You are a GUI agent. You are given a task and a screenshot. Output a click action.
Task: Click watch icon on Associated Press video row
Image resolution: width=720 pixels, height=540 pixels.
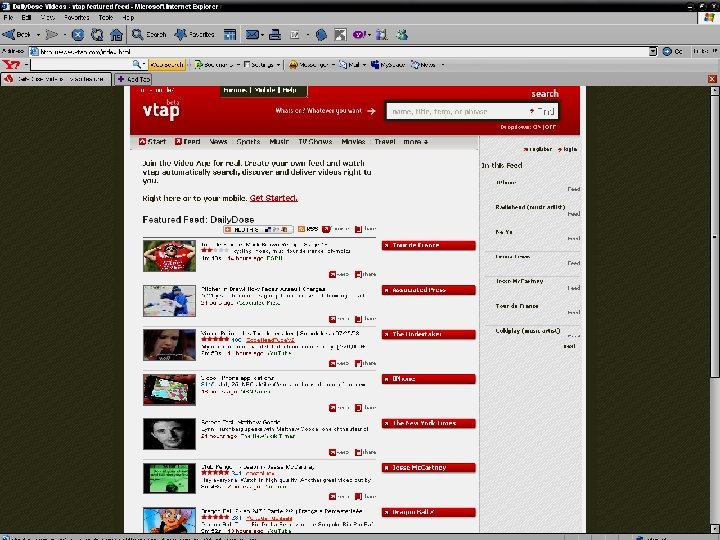332,319
